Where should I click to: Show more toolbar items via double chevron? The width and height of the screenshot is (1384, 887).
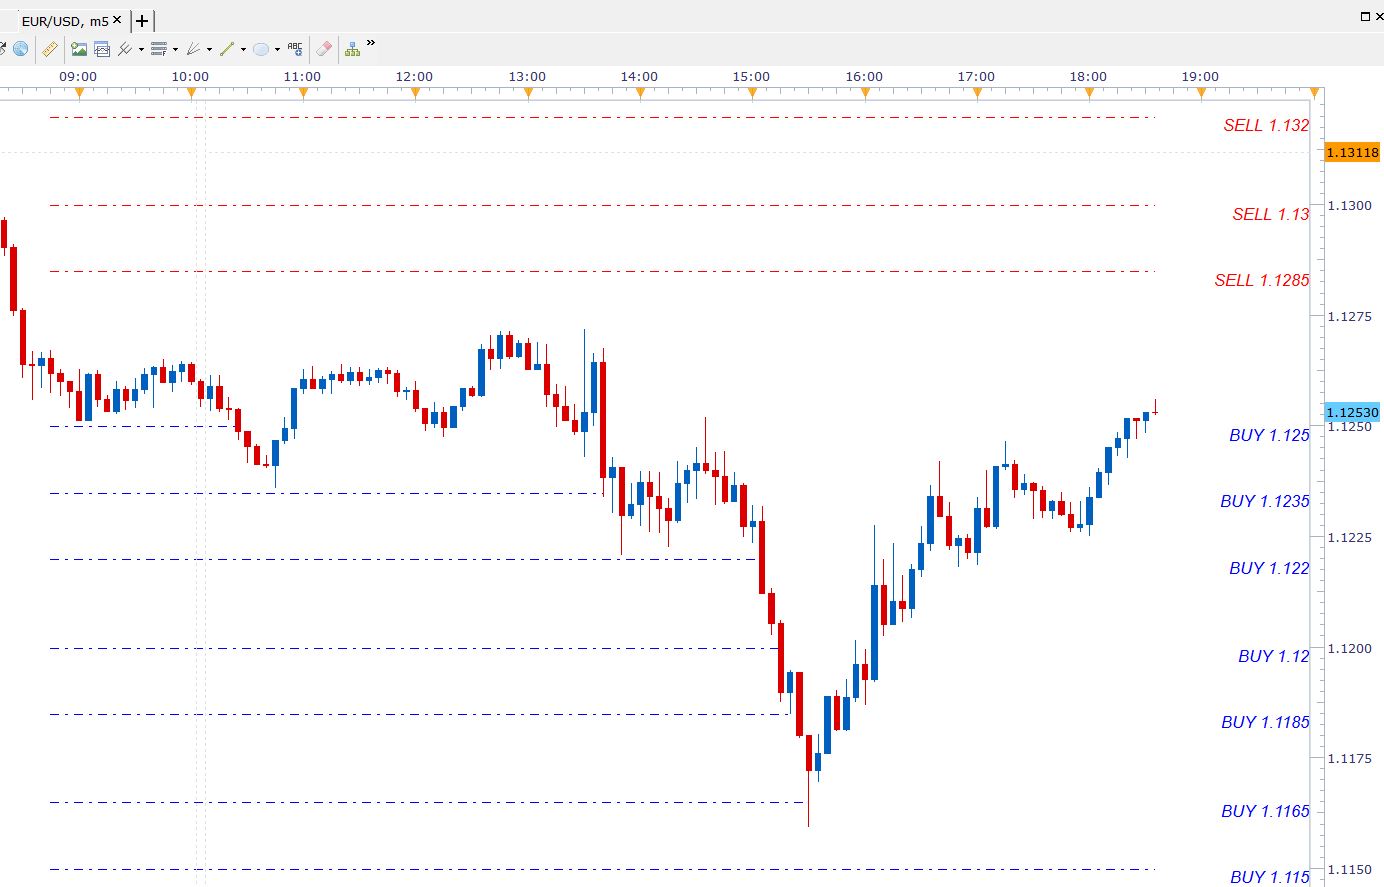point(371,43)
